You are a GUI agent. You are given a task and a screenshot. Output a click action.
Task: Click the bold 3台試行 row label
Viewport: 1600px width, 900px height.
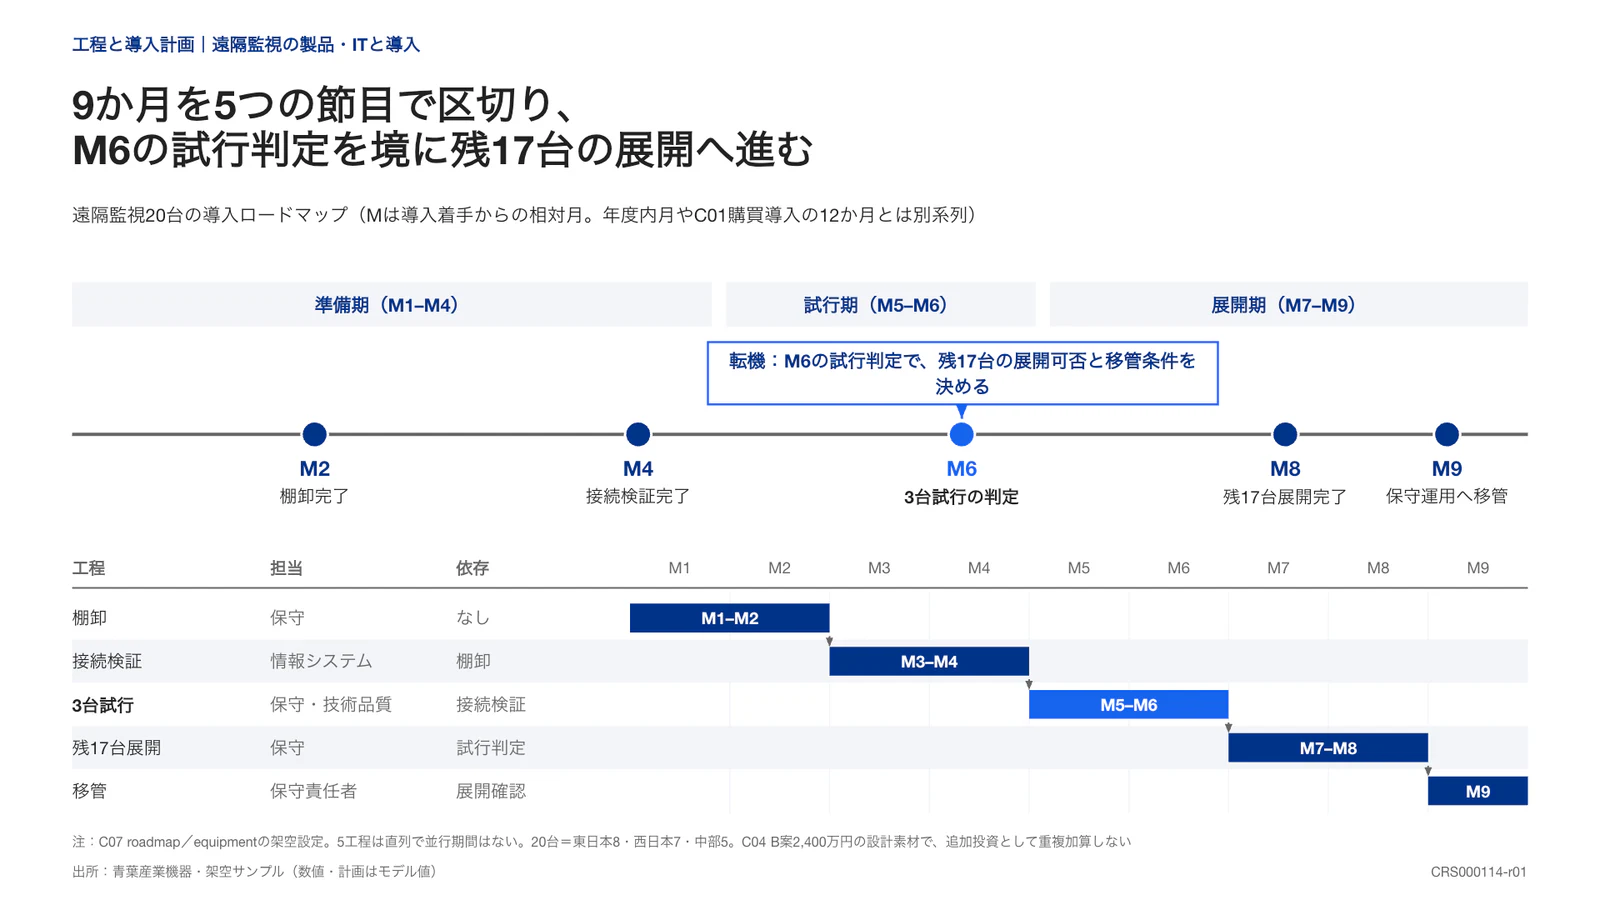103,705
